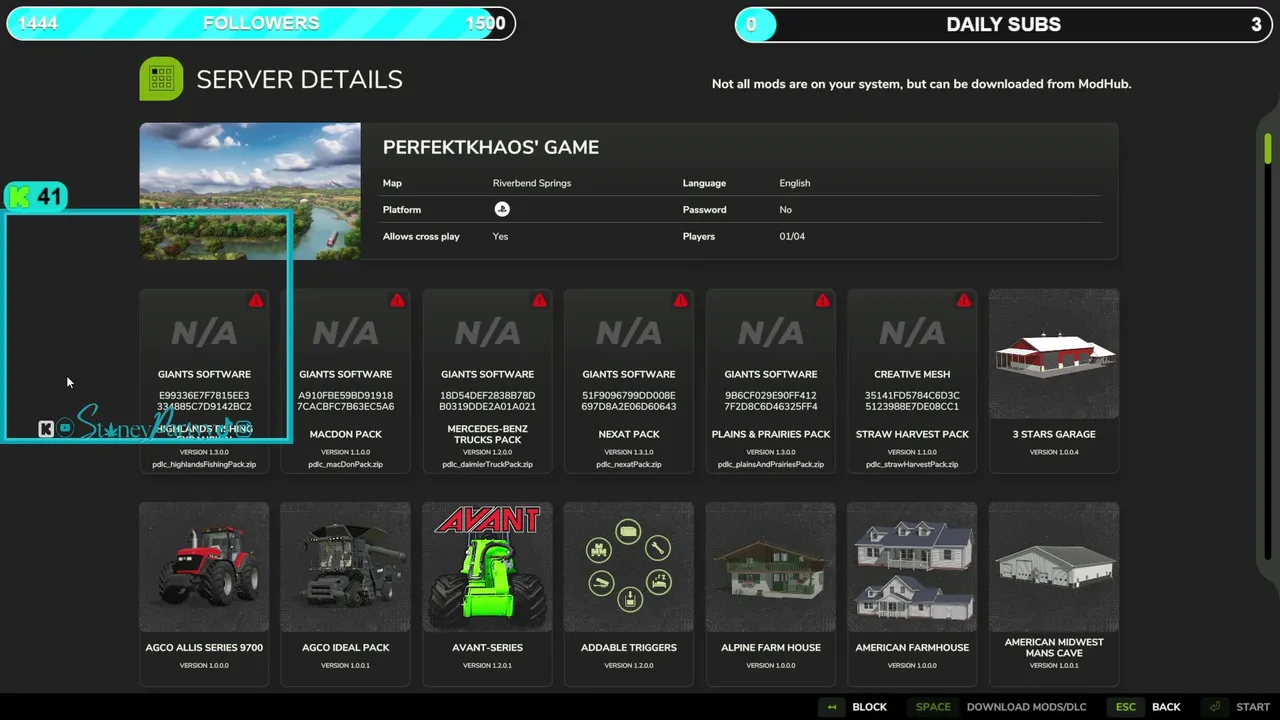Click the Riverbend Springs map preview image

(x=250, y=191)
